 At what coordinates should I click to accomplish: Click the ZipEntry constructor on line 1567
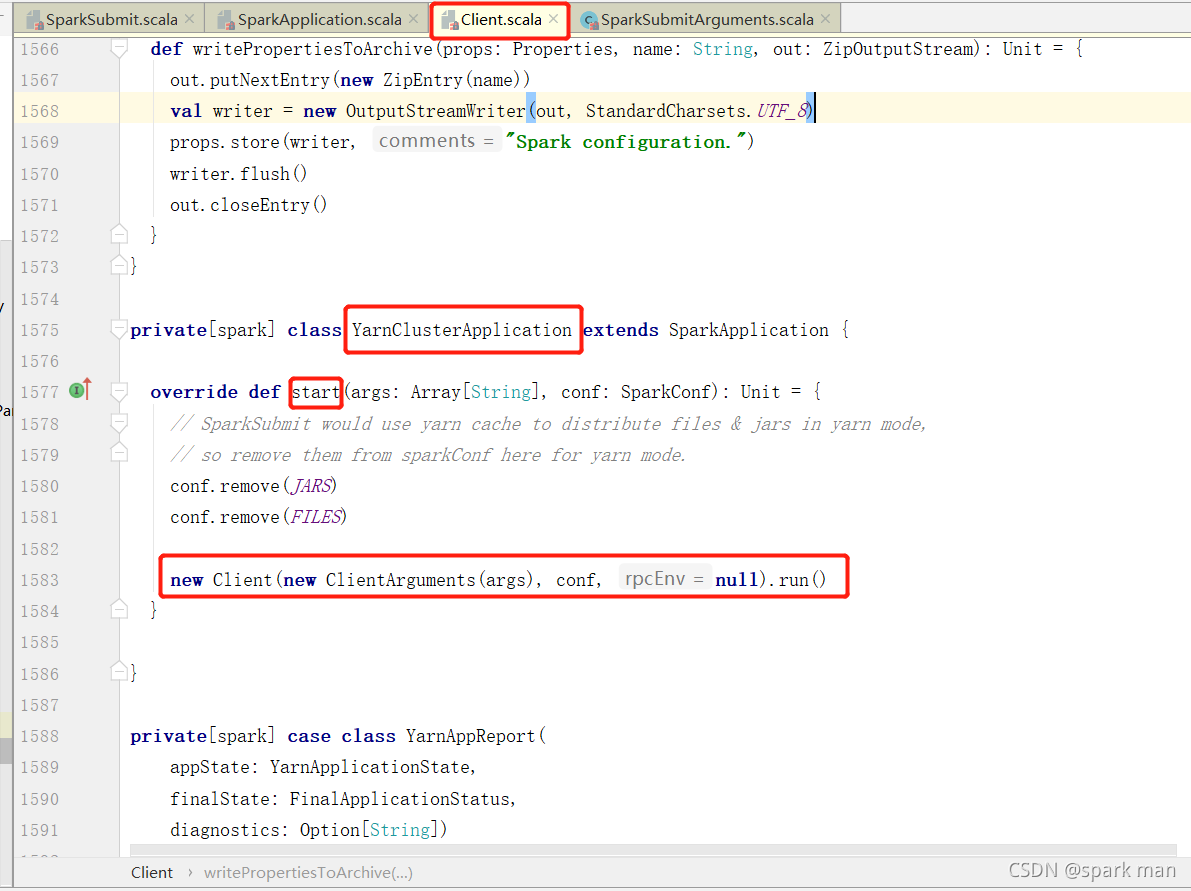(x=422, y=80)
